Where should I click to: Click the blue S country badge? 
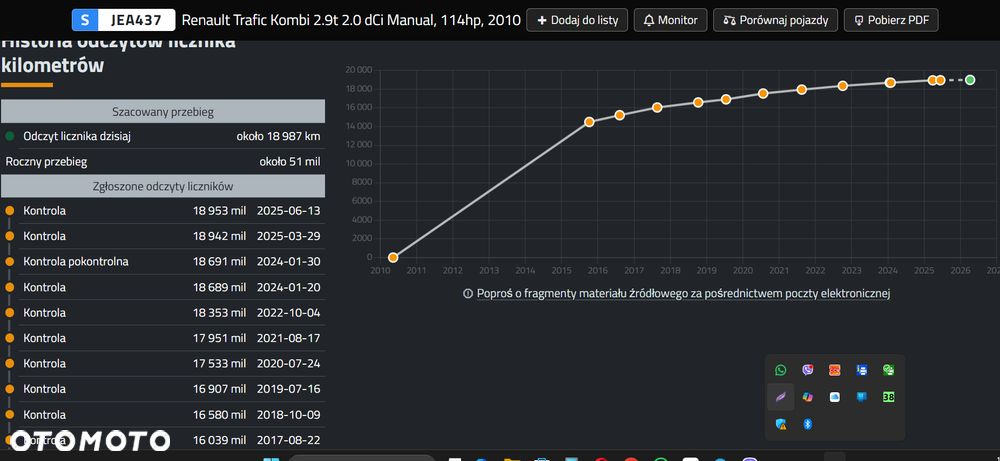coord(85,20)
